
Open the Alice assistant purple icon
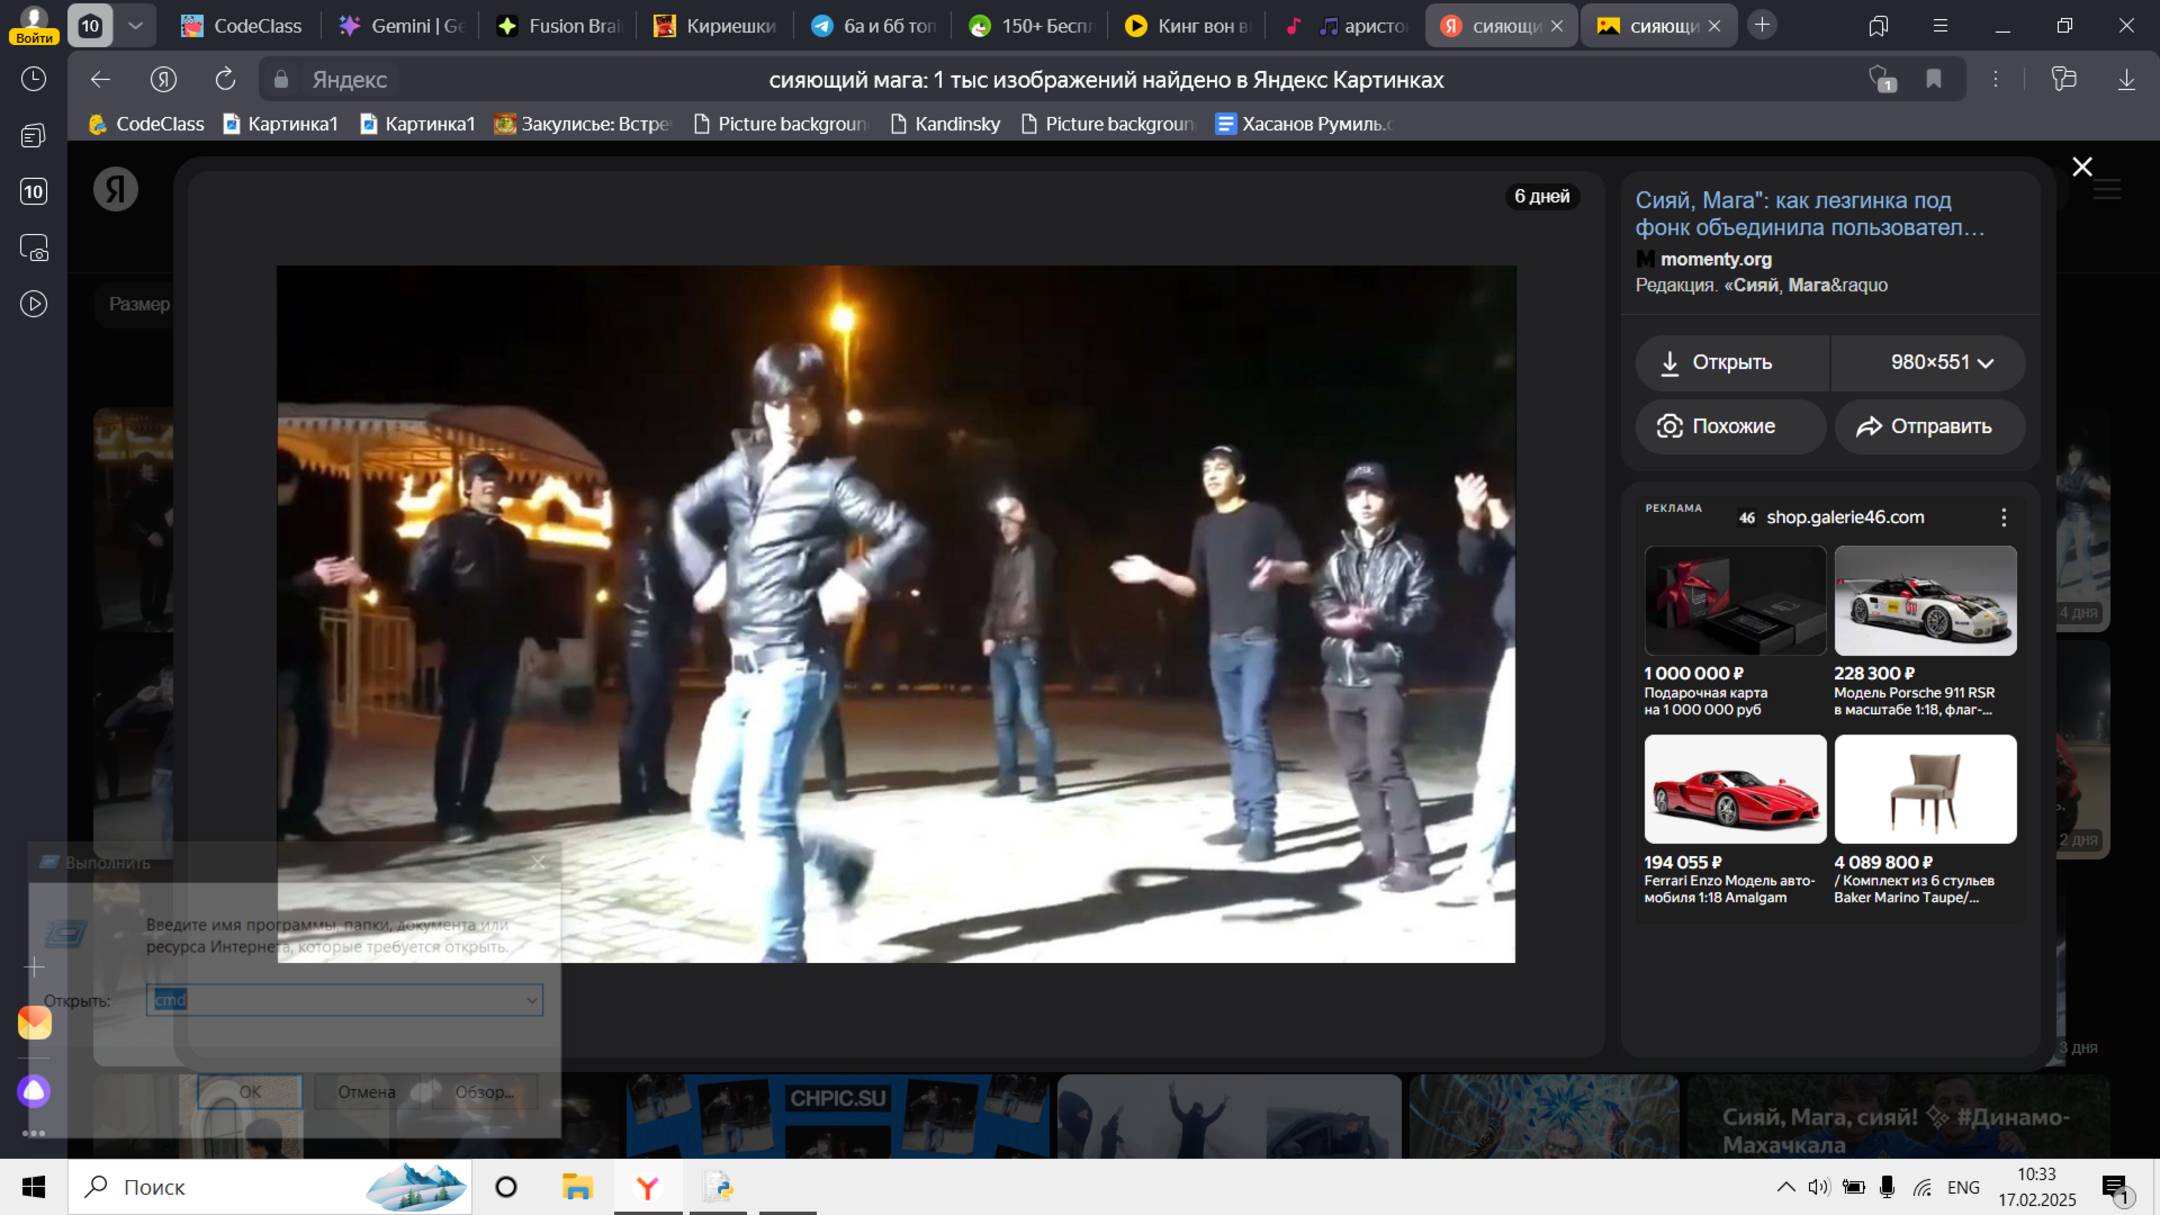pos(34,1091)
